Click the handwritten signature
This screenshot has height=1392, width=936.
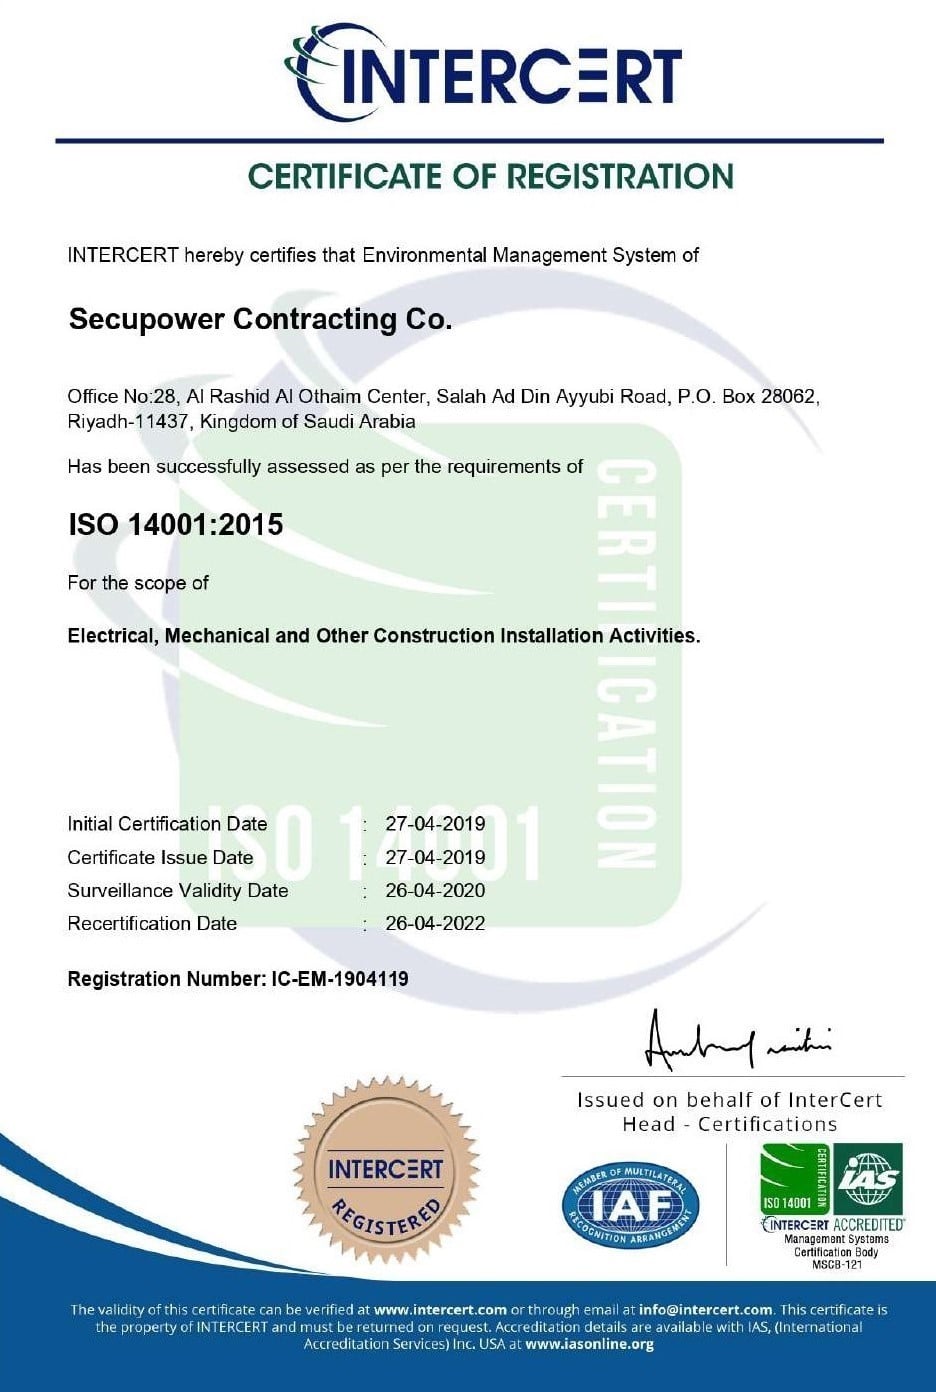coord(738,1040)
